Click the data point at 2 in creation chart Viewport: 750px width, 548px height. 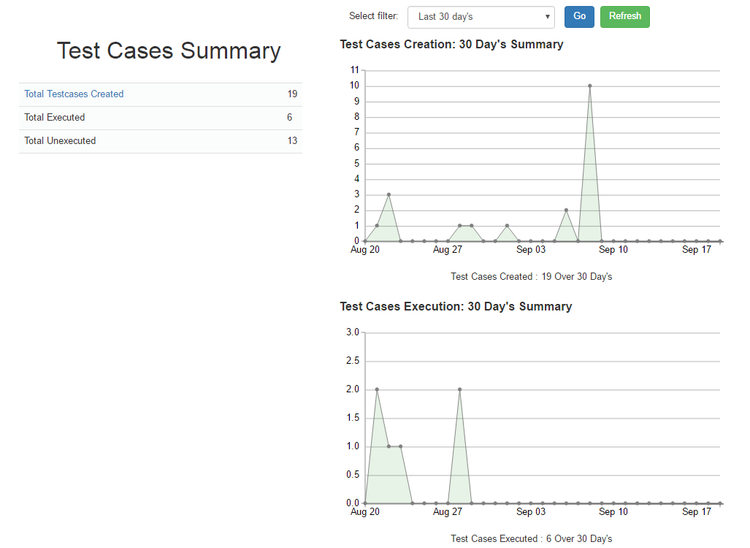(x=566, y=210)
